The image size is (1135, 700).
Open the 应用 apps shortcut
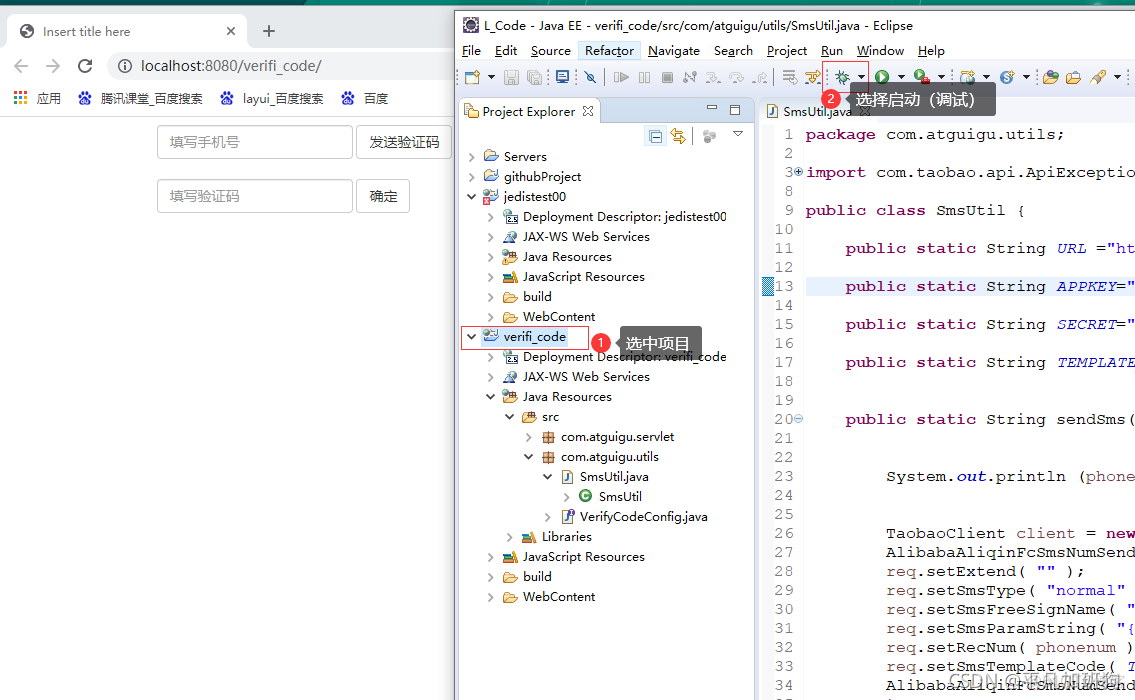(x=38, y=98)
